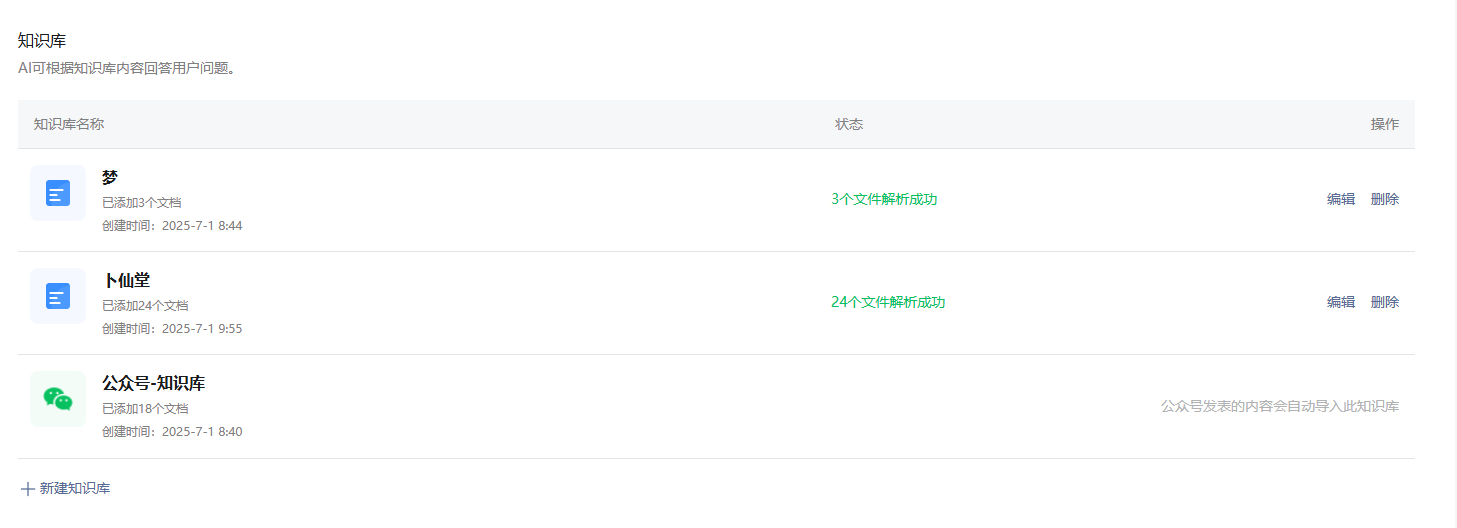This screenshot has width=1457, height=528.
Task: Click the 3个文件解析成功 status text
Action: (x=884, y=199)
